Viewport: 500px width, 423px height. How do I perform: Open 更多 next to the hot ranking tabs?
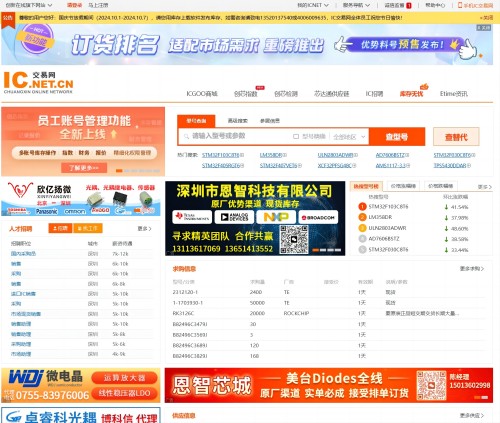pyautogui.click(x=485, y=187)
